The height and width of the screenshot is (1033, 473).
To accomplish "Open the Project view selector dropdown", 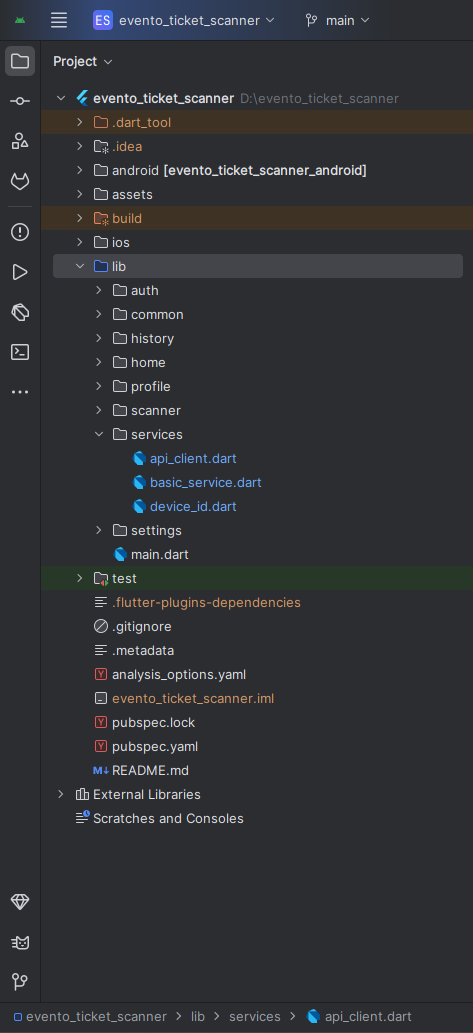I will coord(83,61).
